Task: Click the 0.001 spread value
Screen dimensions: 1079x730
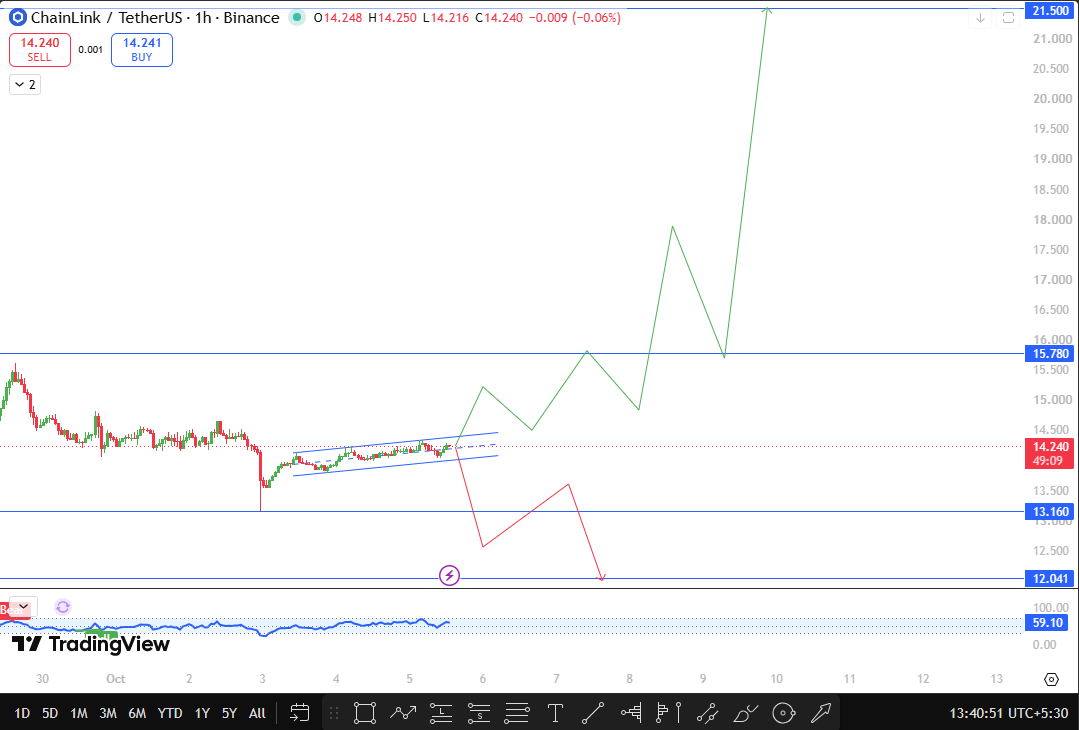Action: [91, 50]
